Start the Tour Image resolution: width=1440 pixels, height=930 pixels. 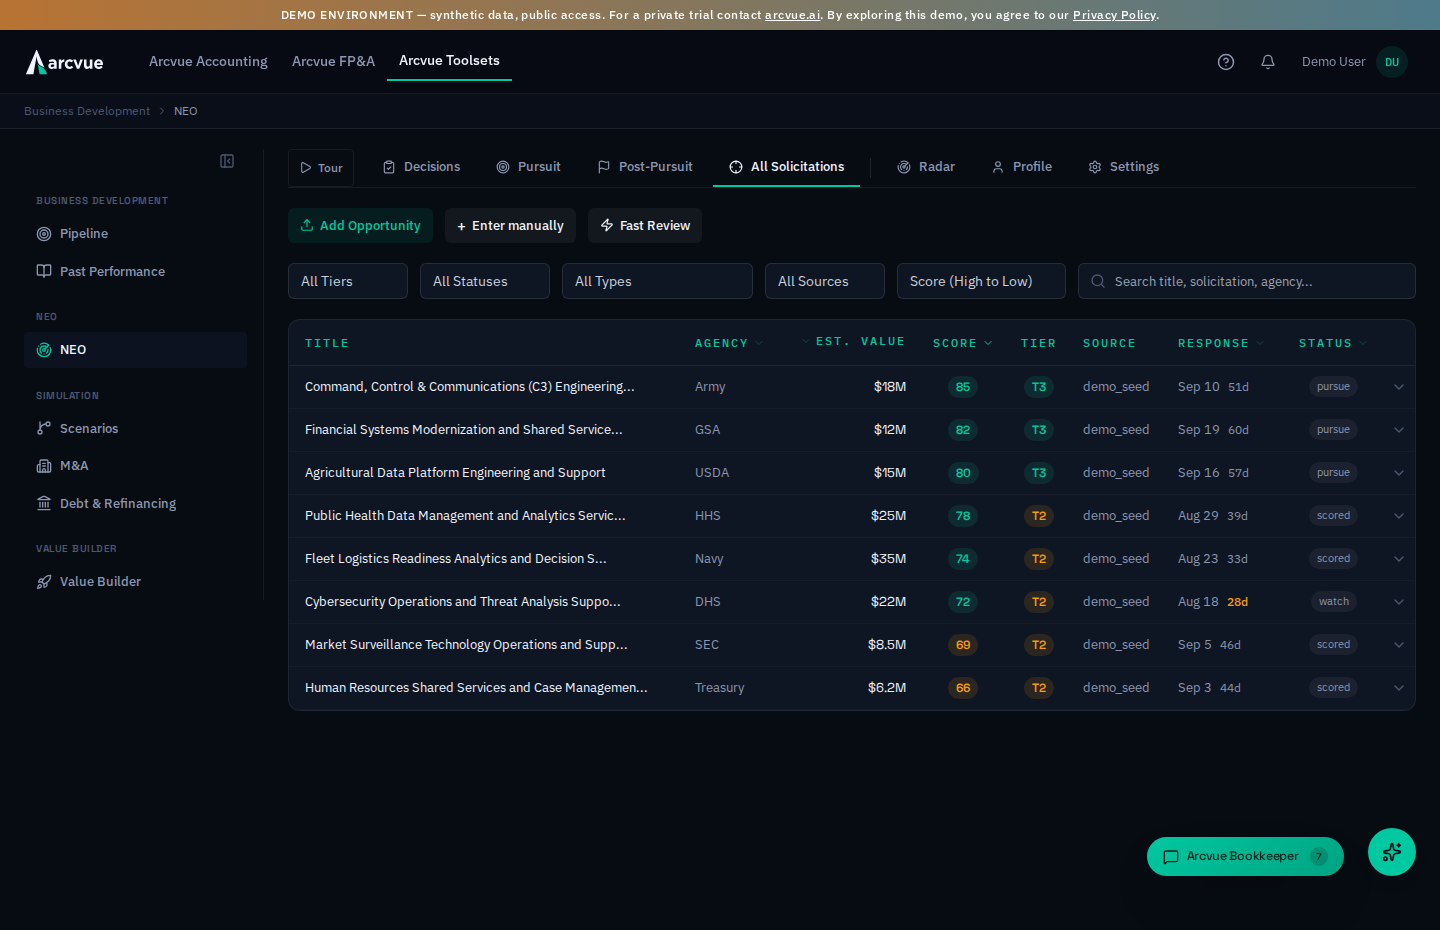(321, 168)
